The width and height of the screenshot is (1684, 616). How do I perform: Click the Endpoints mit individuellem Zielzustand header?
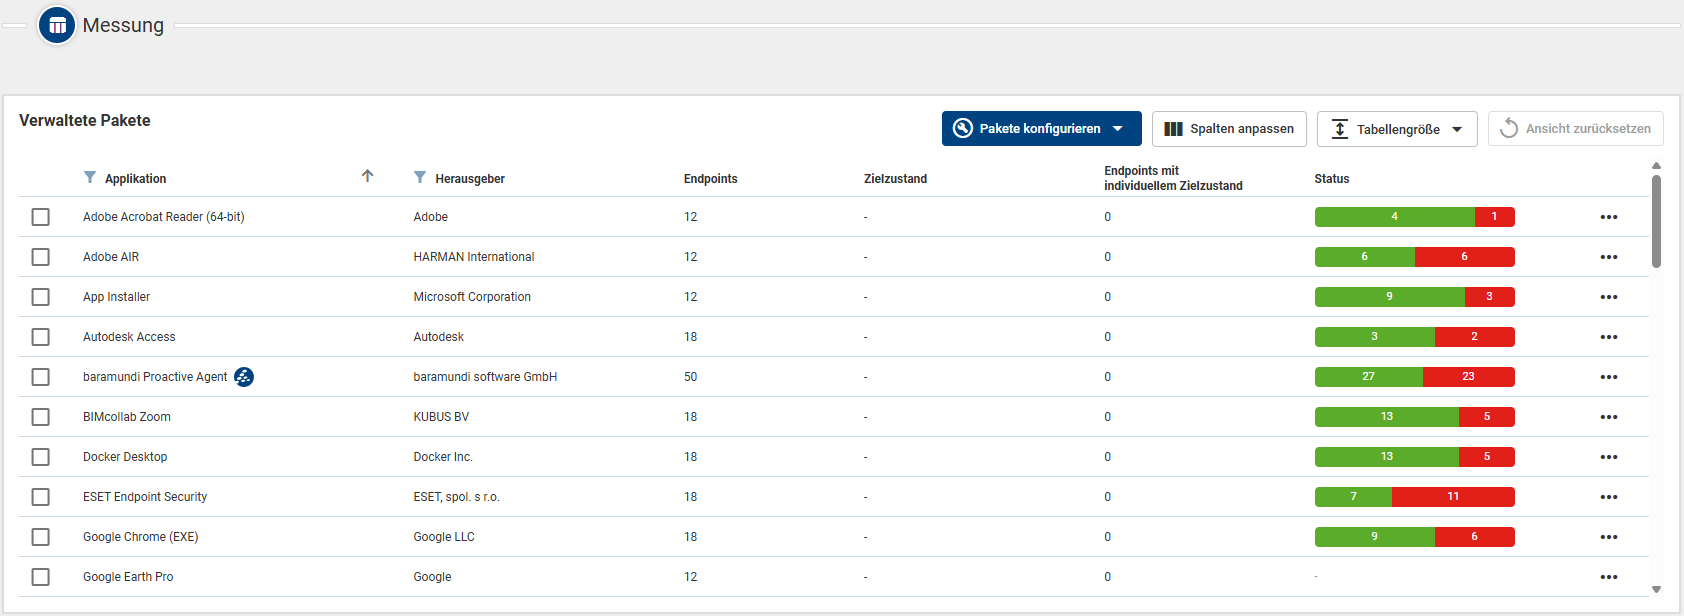[1173, 178]
